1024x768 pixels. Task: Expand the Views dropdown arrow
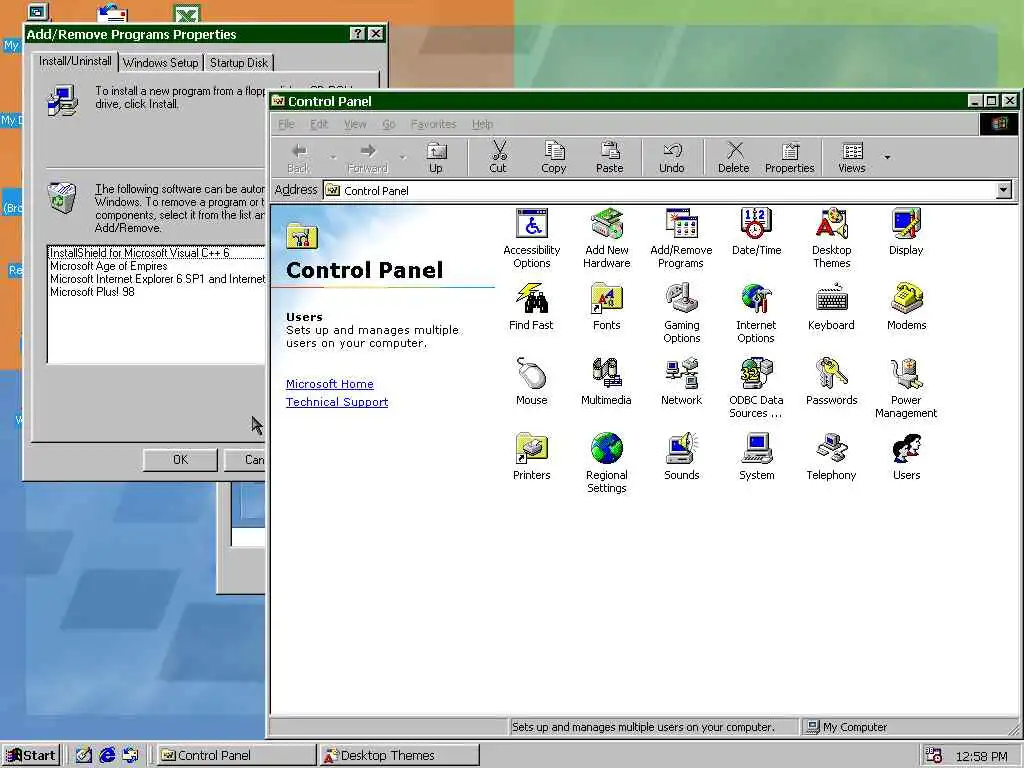(887, 157)
